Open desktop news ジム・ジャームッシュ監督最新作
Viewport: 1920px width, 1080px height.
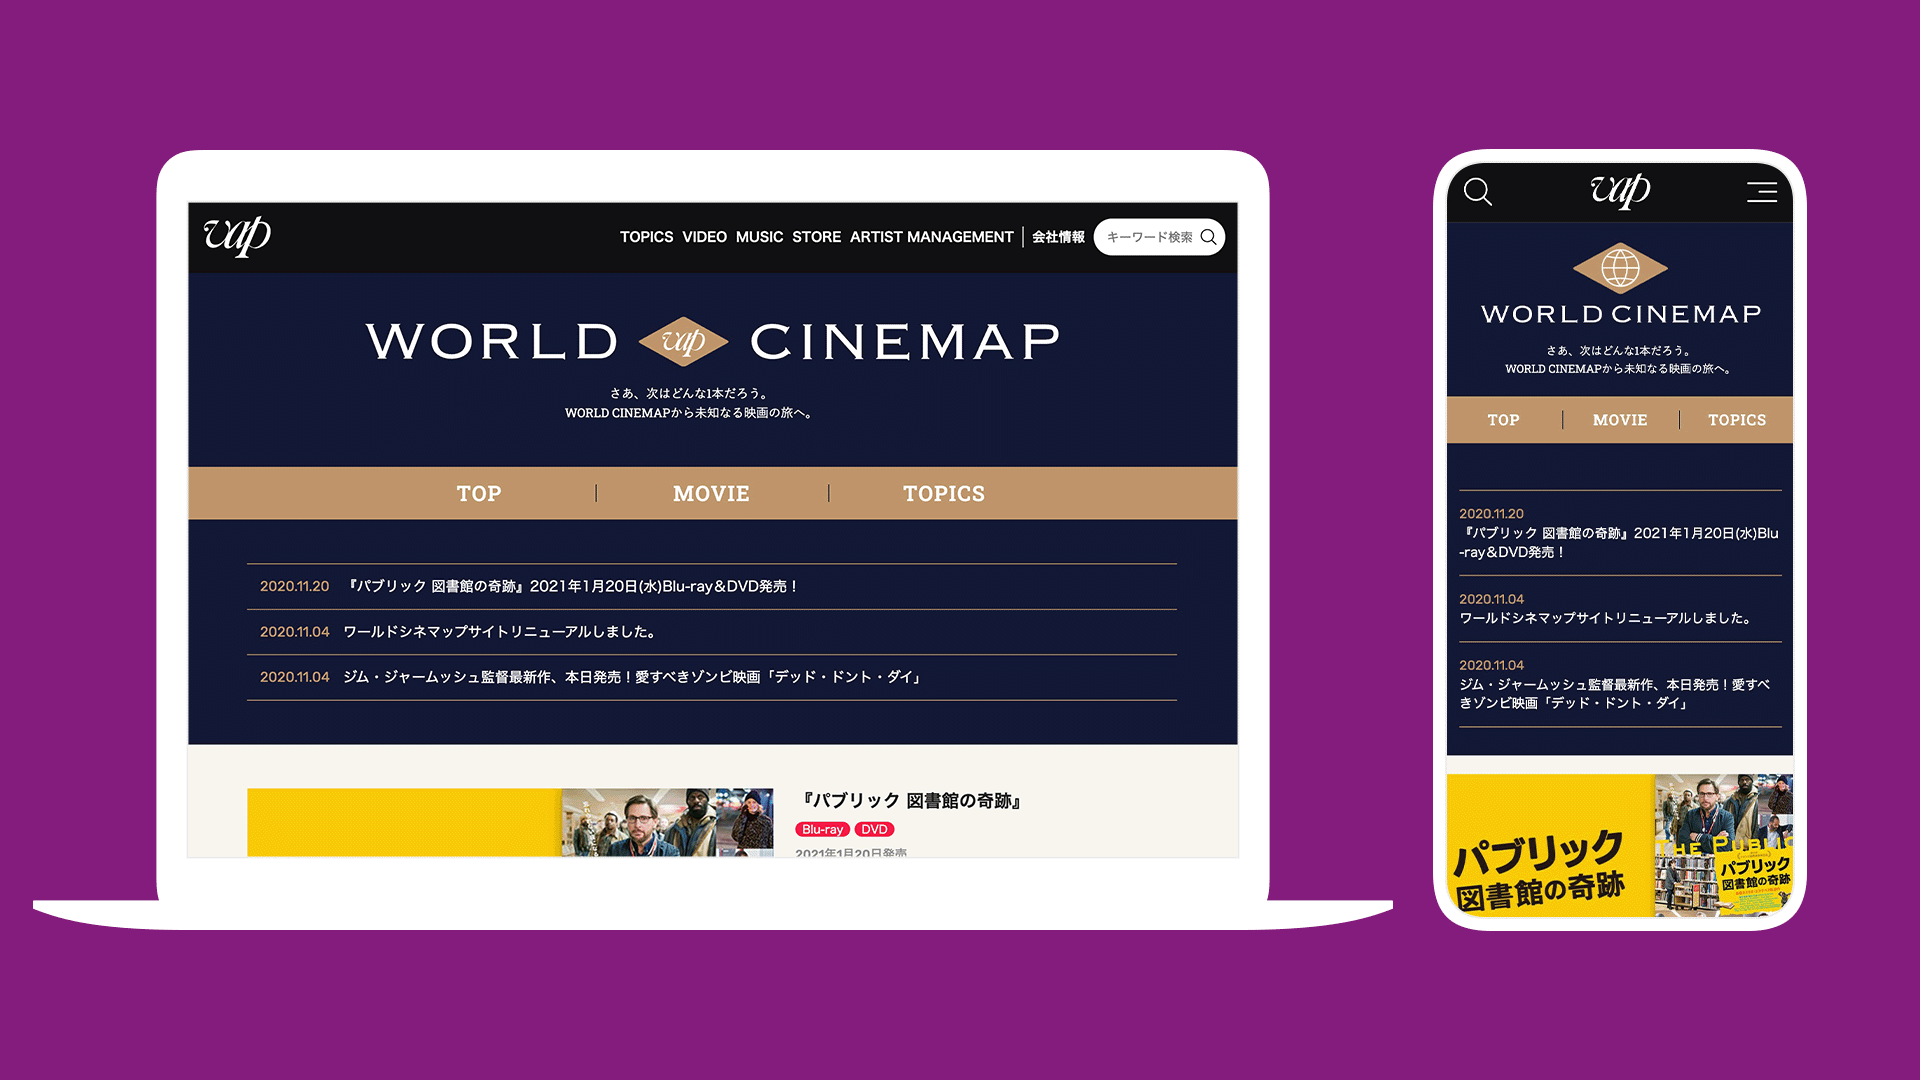coord(712,677)
